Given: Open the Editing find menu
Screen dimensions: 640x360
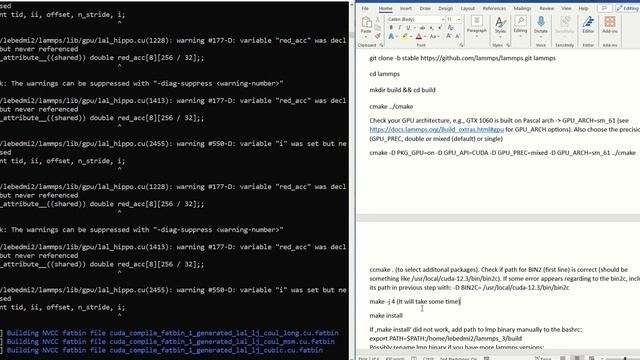Looking at the screenshot, I should pos(520,26).
